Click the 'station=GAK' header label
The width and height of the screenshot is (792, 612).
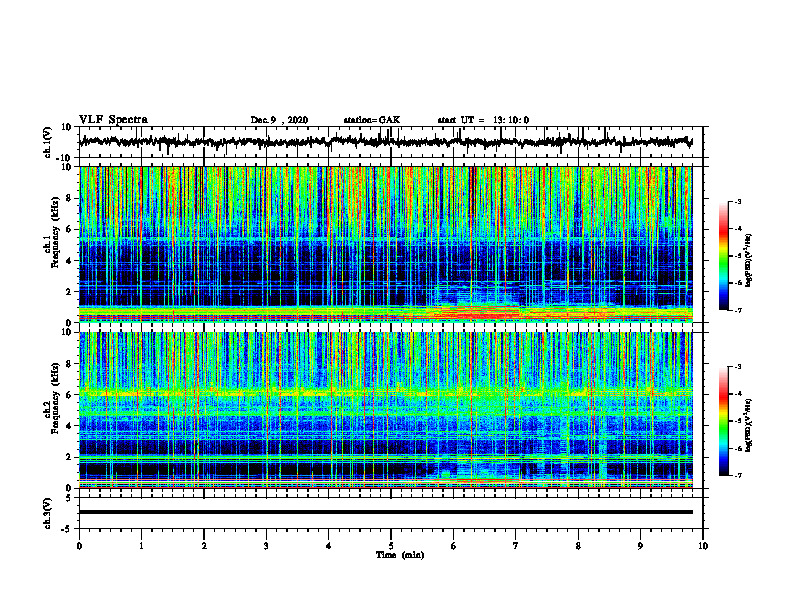[x=372, y=120]
